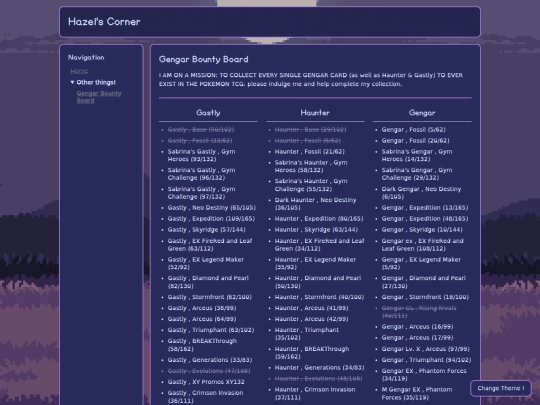Click Sabrina's Gastly, Gym Challenge (96/132)
This screenshot has height=405, width=540.
click(x=201, y=174)
